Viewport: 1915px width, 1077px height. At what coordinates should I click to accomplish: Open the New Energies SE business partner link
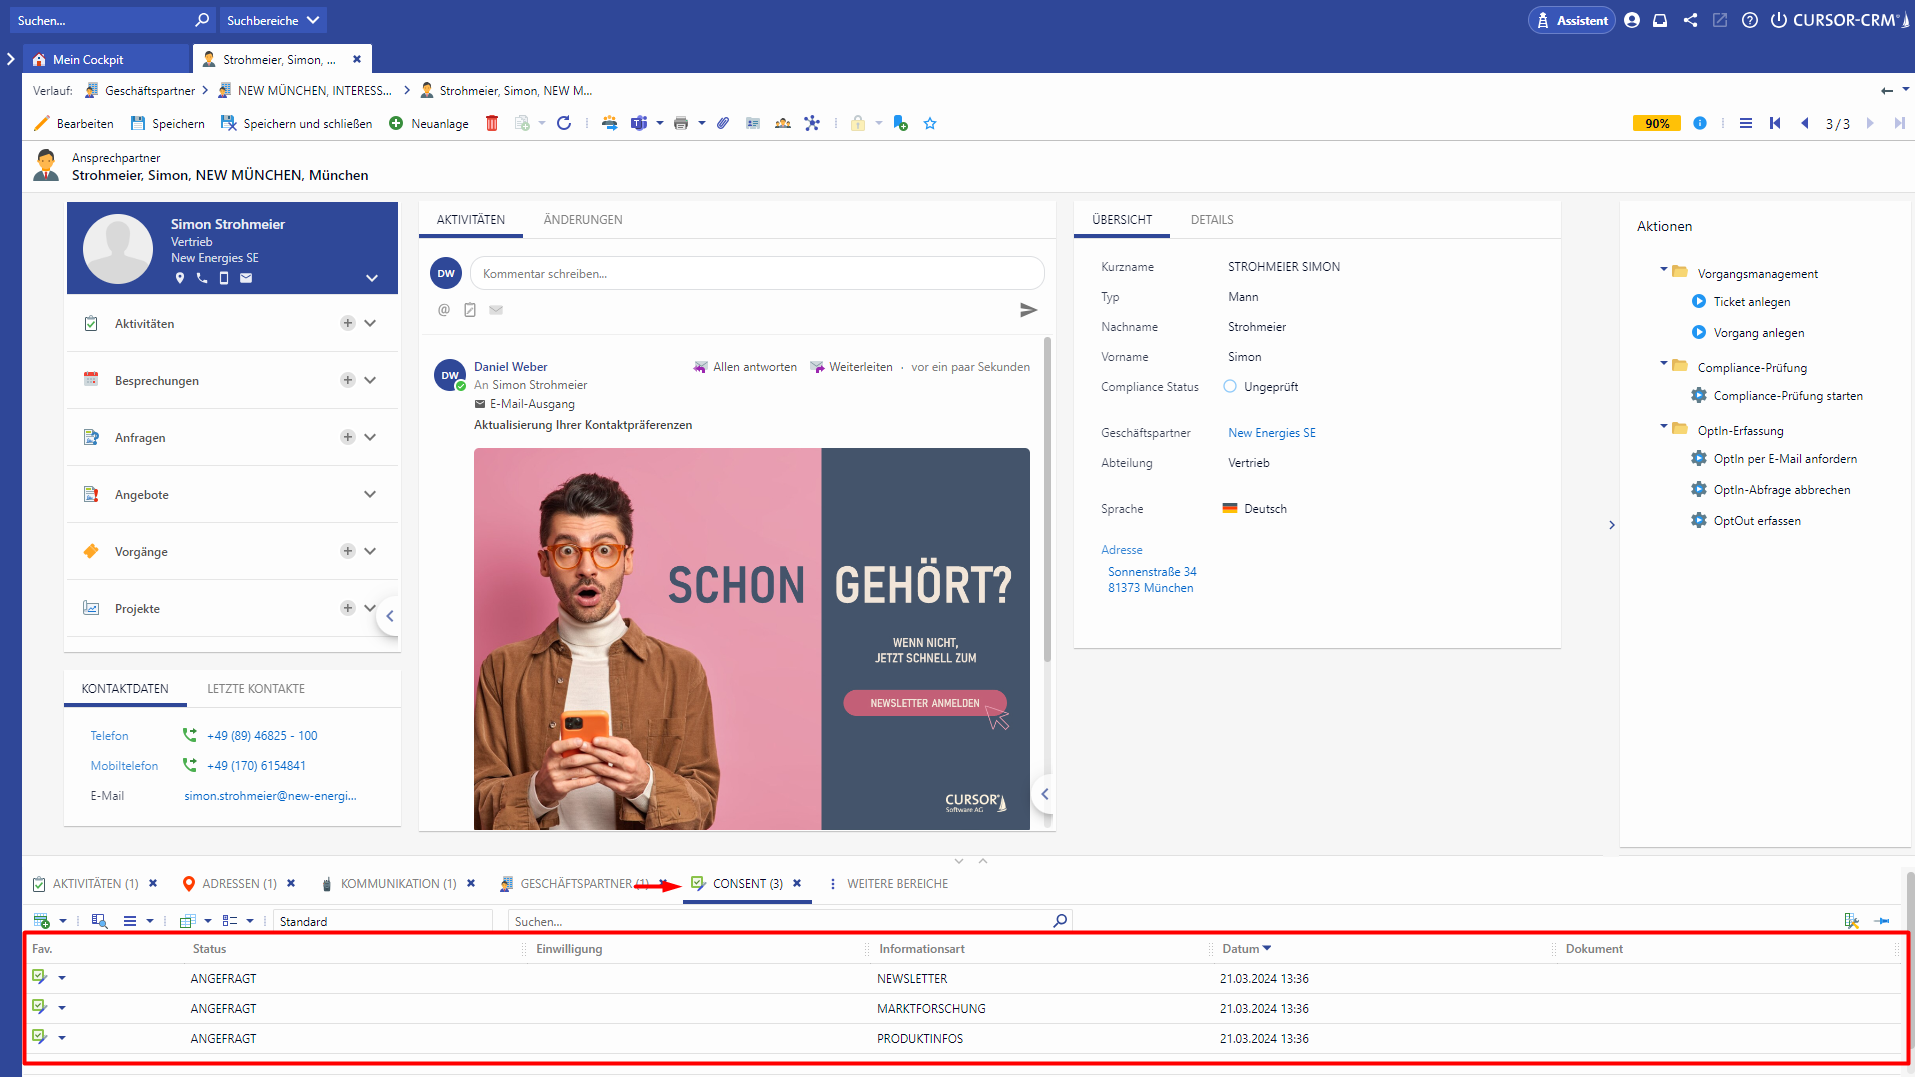[1271, 433]
